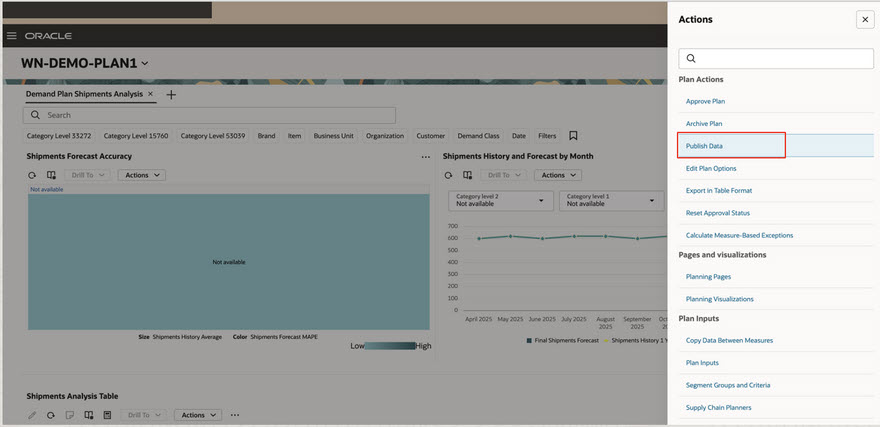
Task: Click the magnifier icon in Actions search
Action: point(691,58)
